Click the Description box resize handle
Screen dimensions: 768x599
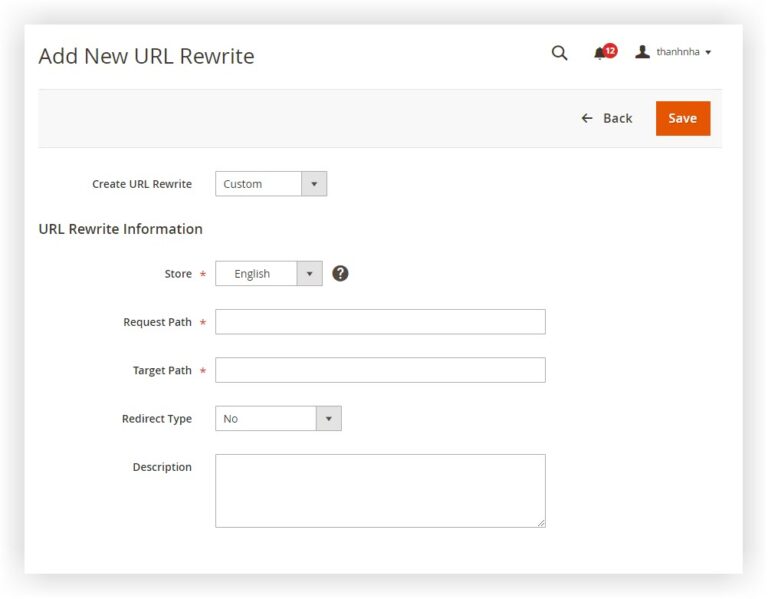(541, 523)
